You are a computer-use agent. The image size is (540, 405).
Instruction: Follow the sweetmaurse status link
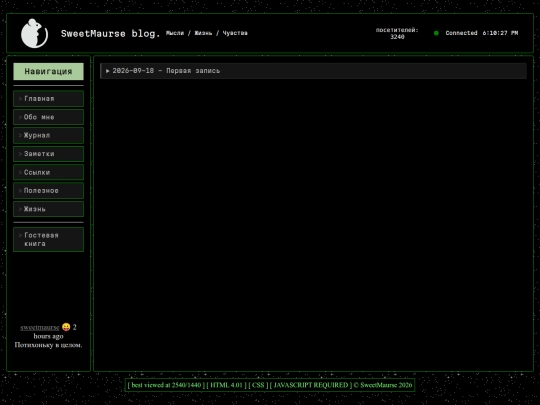pos(40,327)
